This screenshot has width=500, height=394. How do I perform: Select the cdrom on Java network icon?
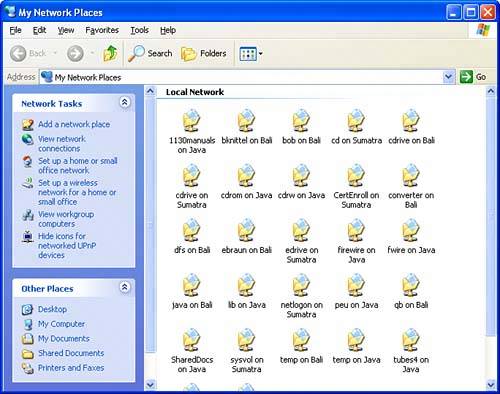click(246, 176)
